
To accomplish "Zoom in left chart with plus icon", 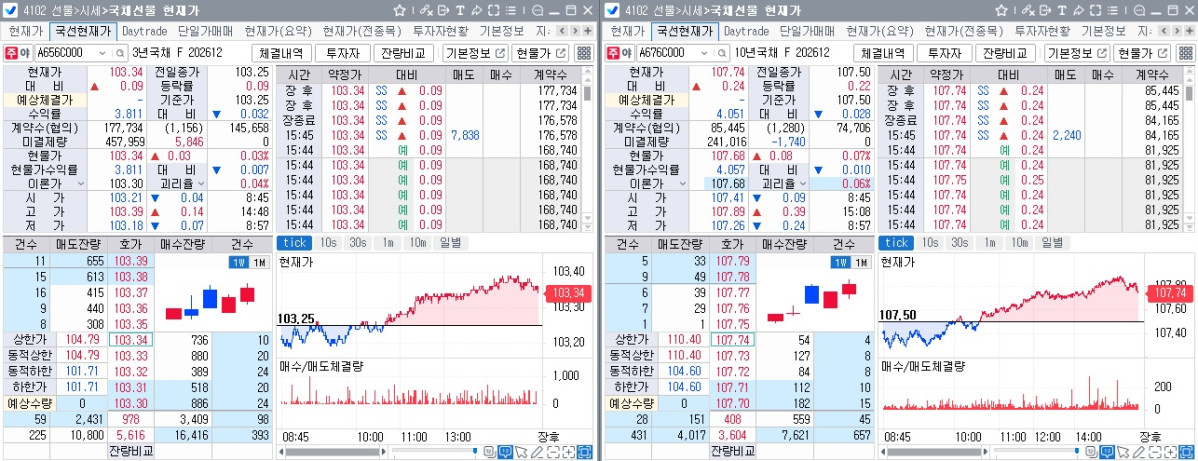I will tap(569, 452).
